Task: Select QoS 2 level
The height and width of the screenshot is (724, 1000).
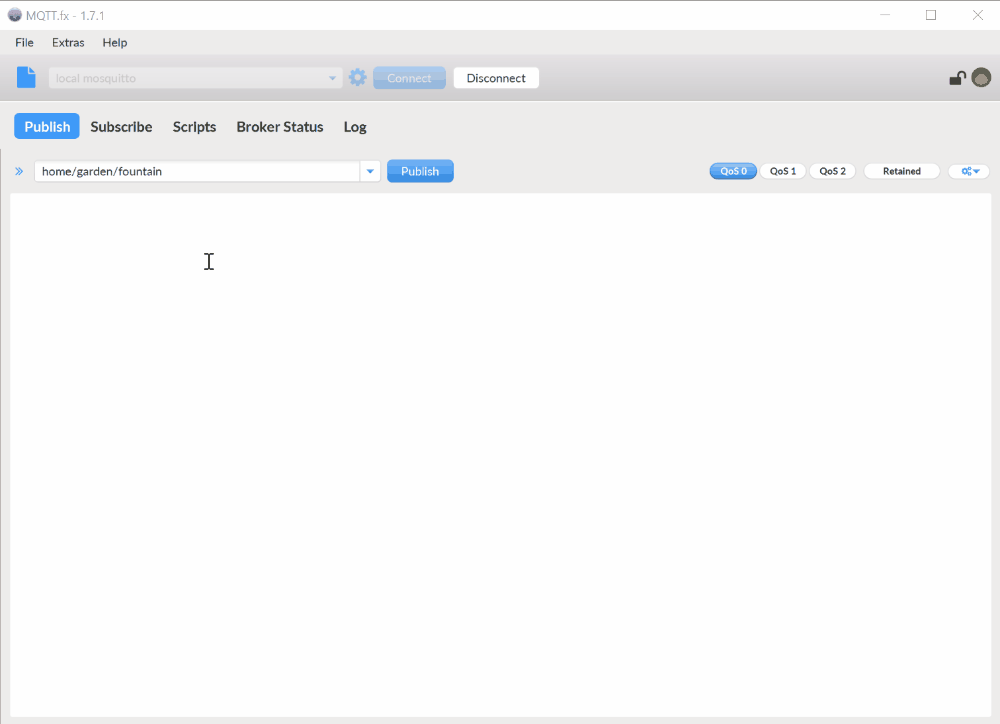Action: coord(832,171)
